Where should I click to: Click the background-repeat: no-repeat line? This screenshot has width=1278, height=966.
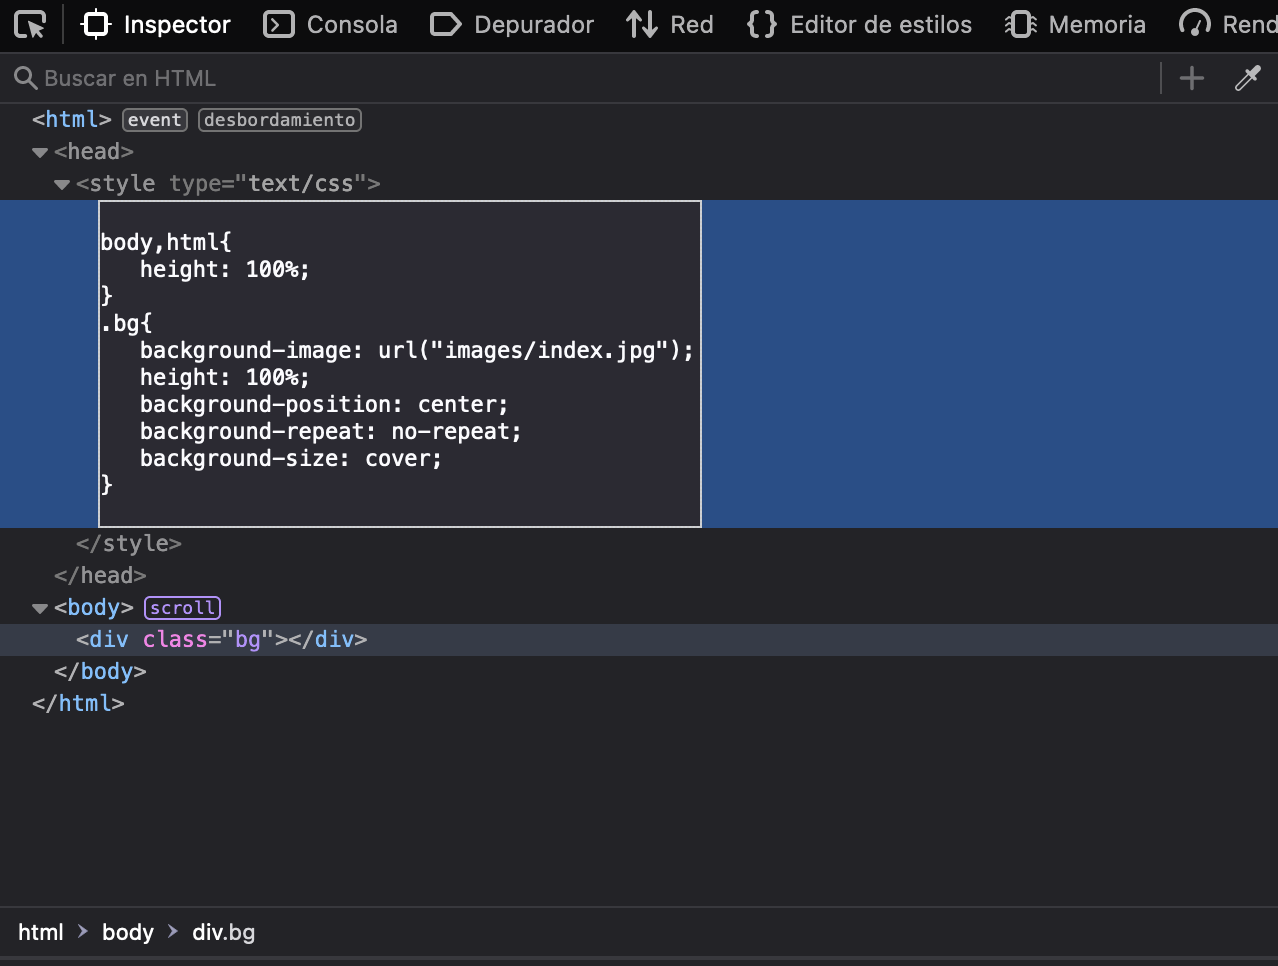pos(330,431)
